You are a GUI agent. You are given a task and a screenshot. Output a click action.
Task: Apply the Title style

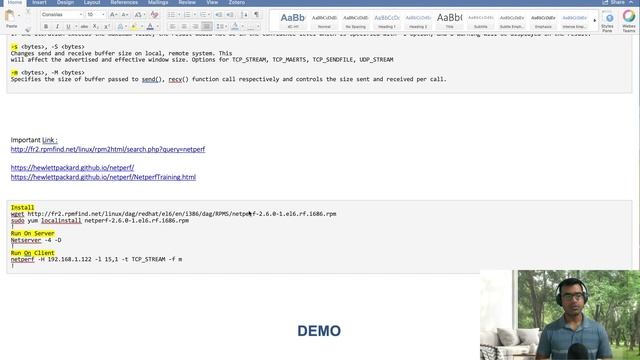click(449, 21)
